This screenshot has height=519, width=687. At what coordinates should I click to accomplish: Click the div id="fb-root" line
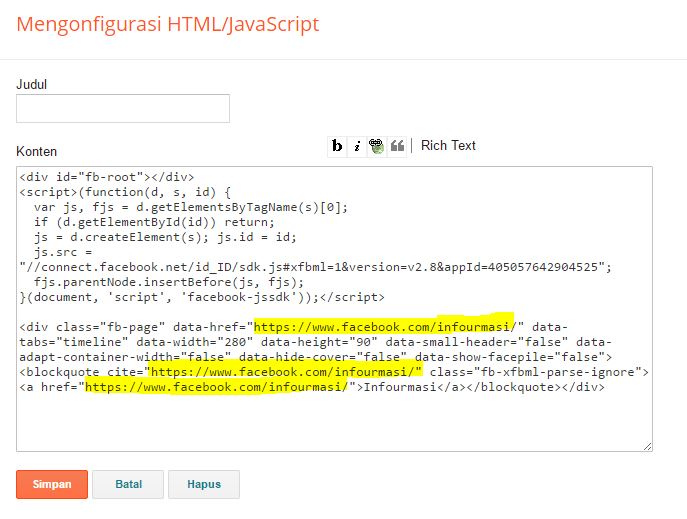coord(106,177)
